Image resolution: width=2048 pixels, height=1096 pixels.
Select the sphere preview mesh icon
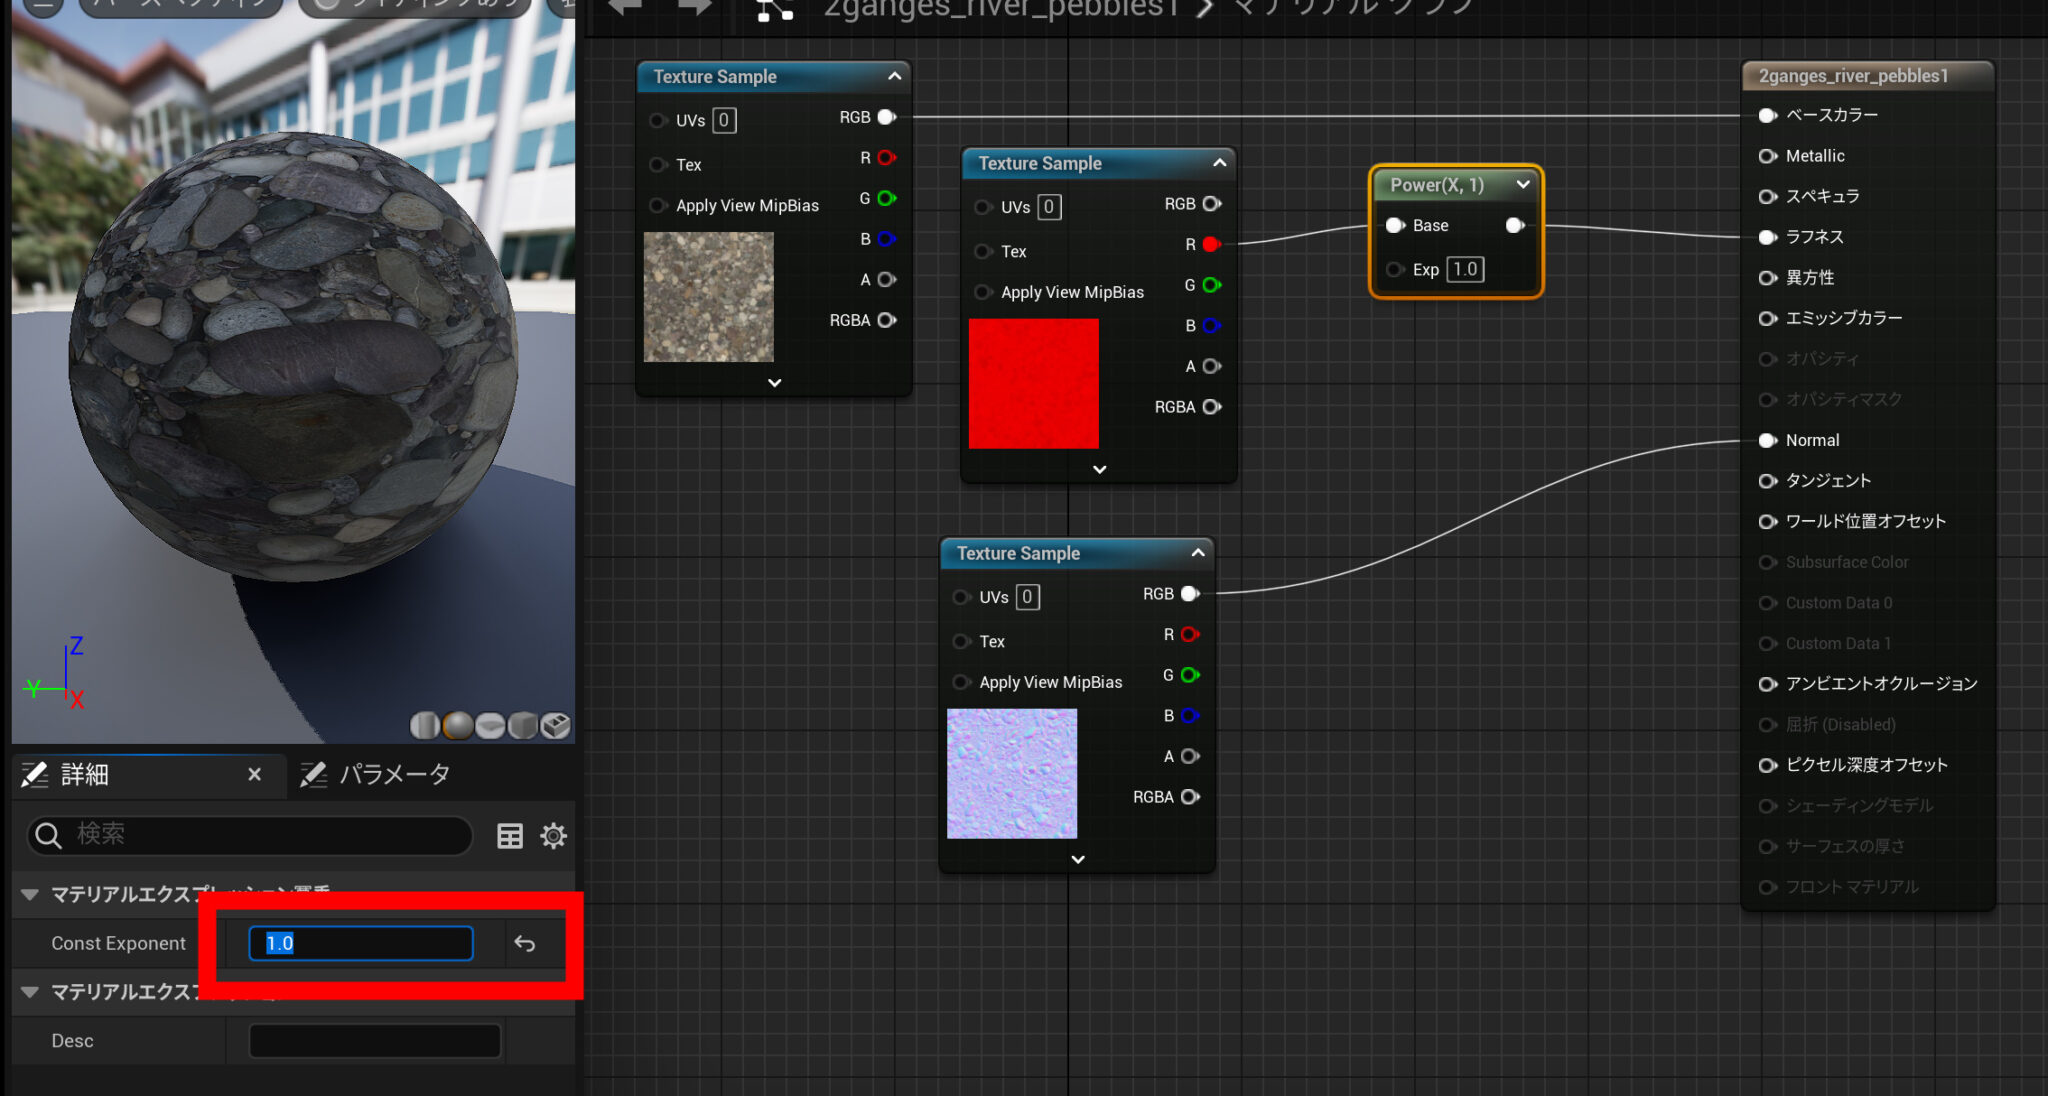pos(457,726)
